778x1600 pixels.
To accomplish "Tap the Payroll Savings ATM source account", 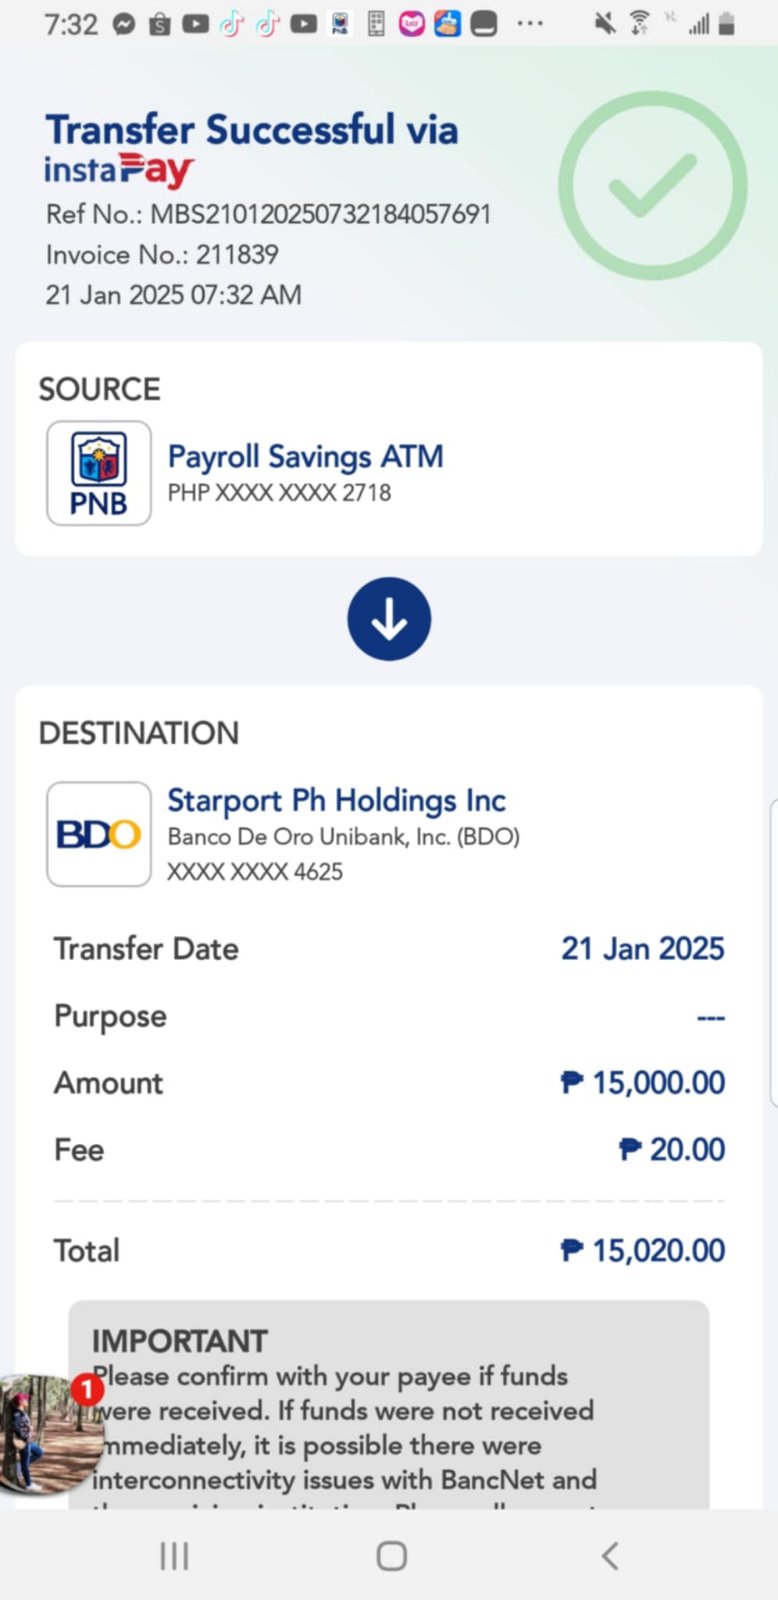I will pyautogui.click(x=305, y=457).
